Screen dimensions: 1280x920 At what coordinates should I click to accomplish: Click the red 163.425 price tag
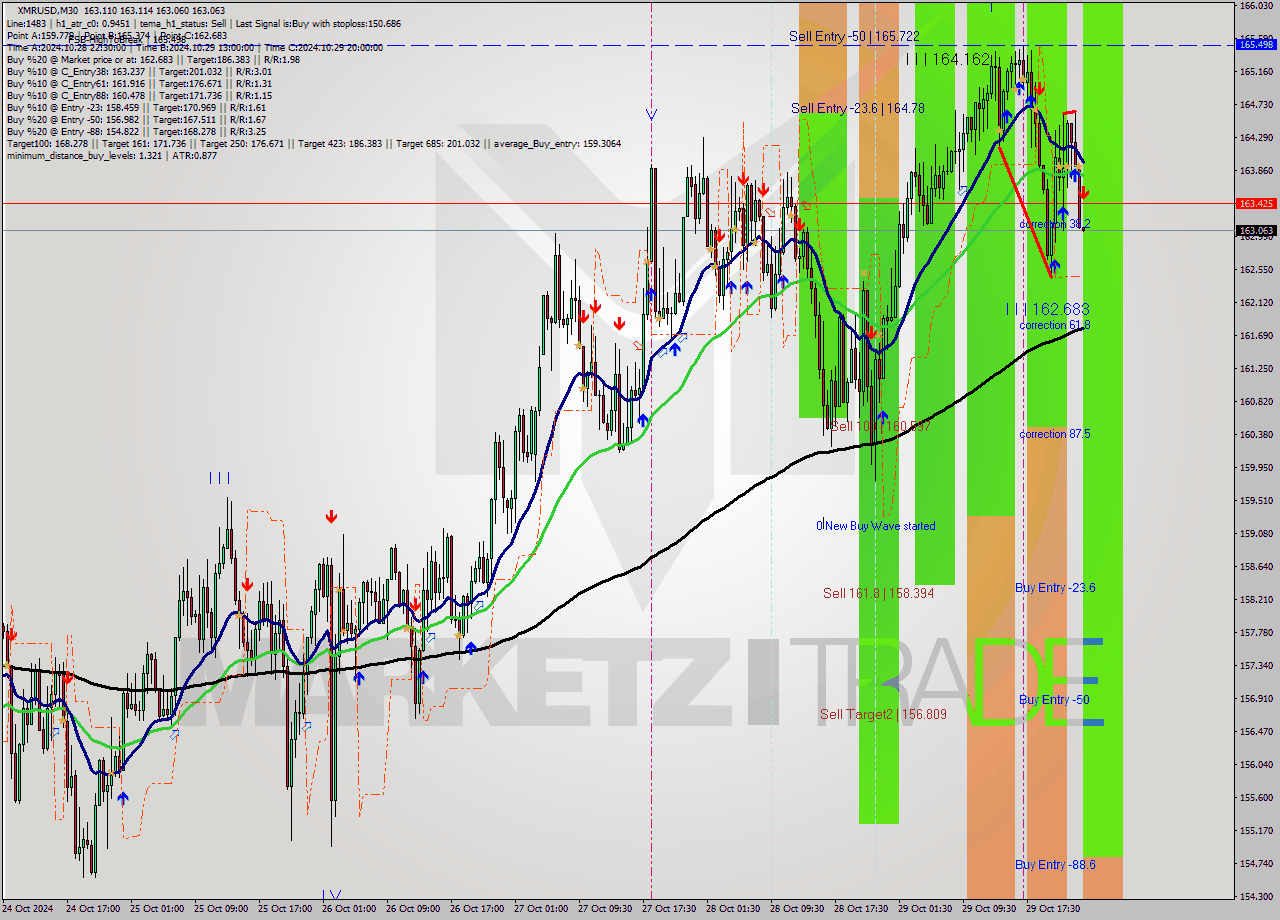(1256, 203)
